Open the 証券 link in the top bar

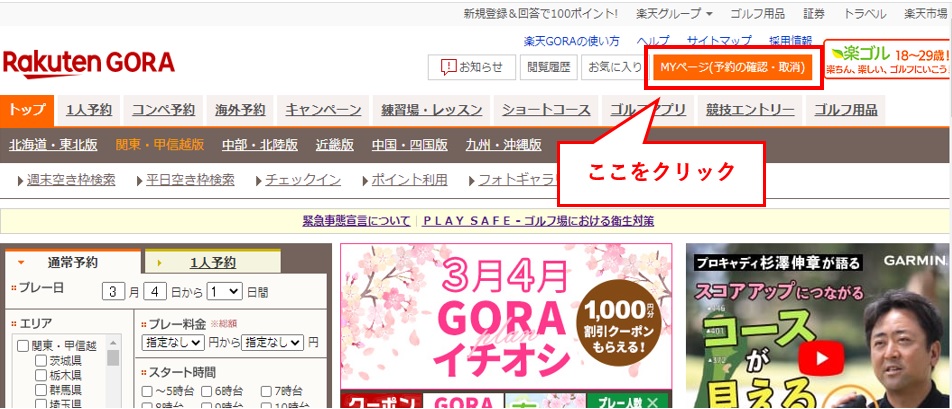tap(814, 13)
